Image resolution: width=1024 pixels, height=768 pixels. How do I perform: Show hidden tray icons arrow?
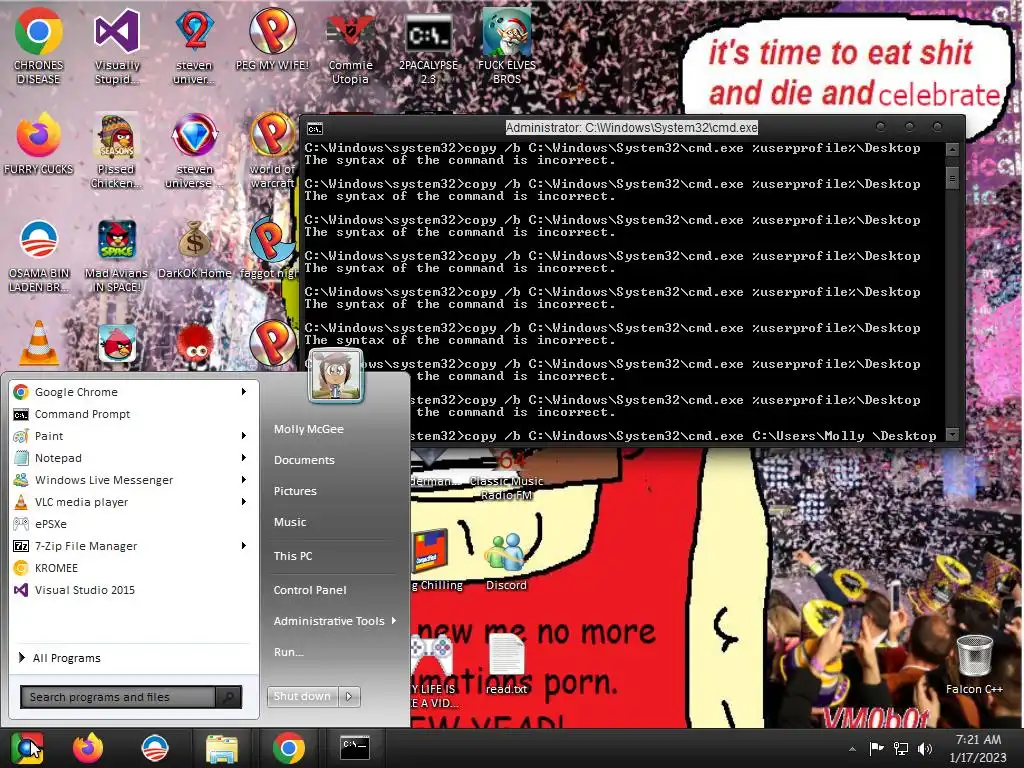tap(852, 749)
